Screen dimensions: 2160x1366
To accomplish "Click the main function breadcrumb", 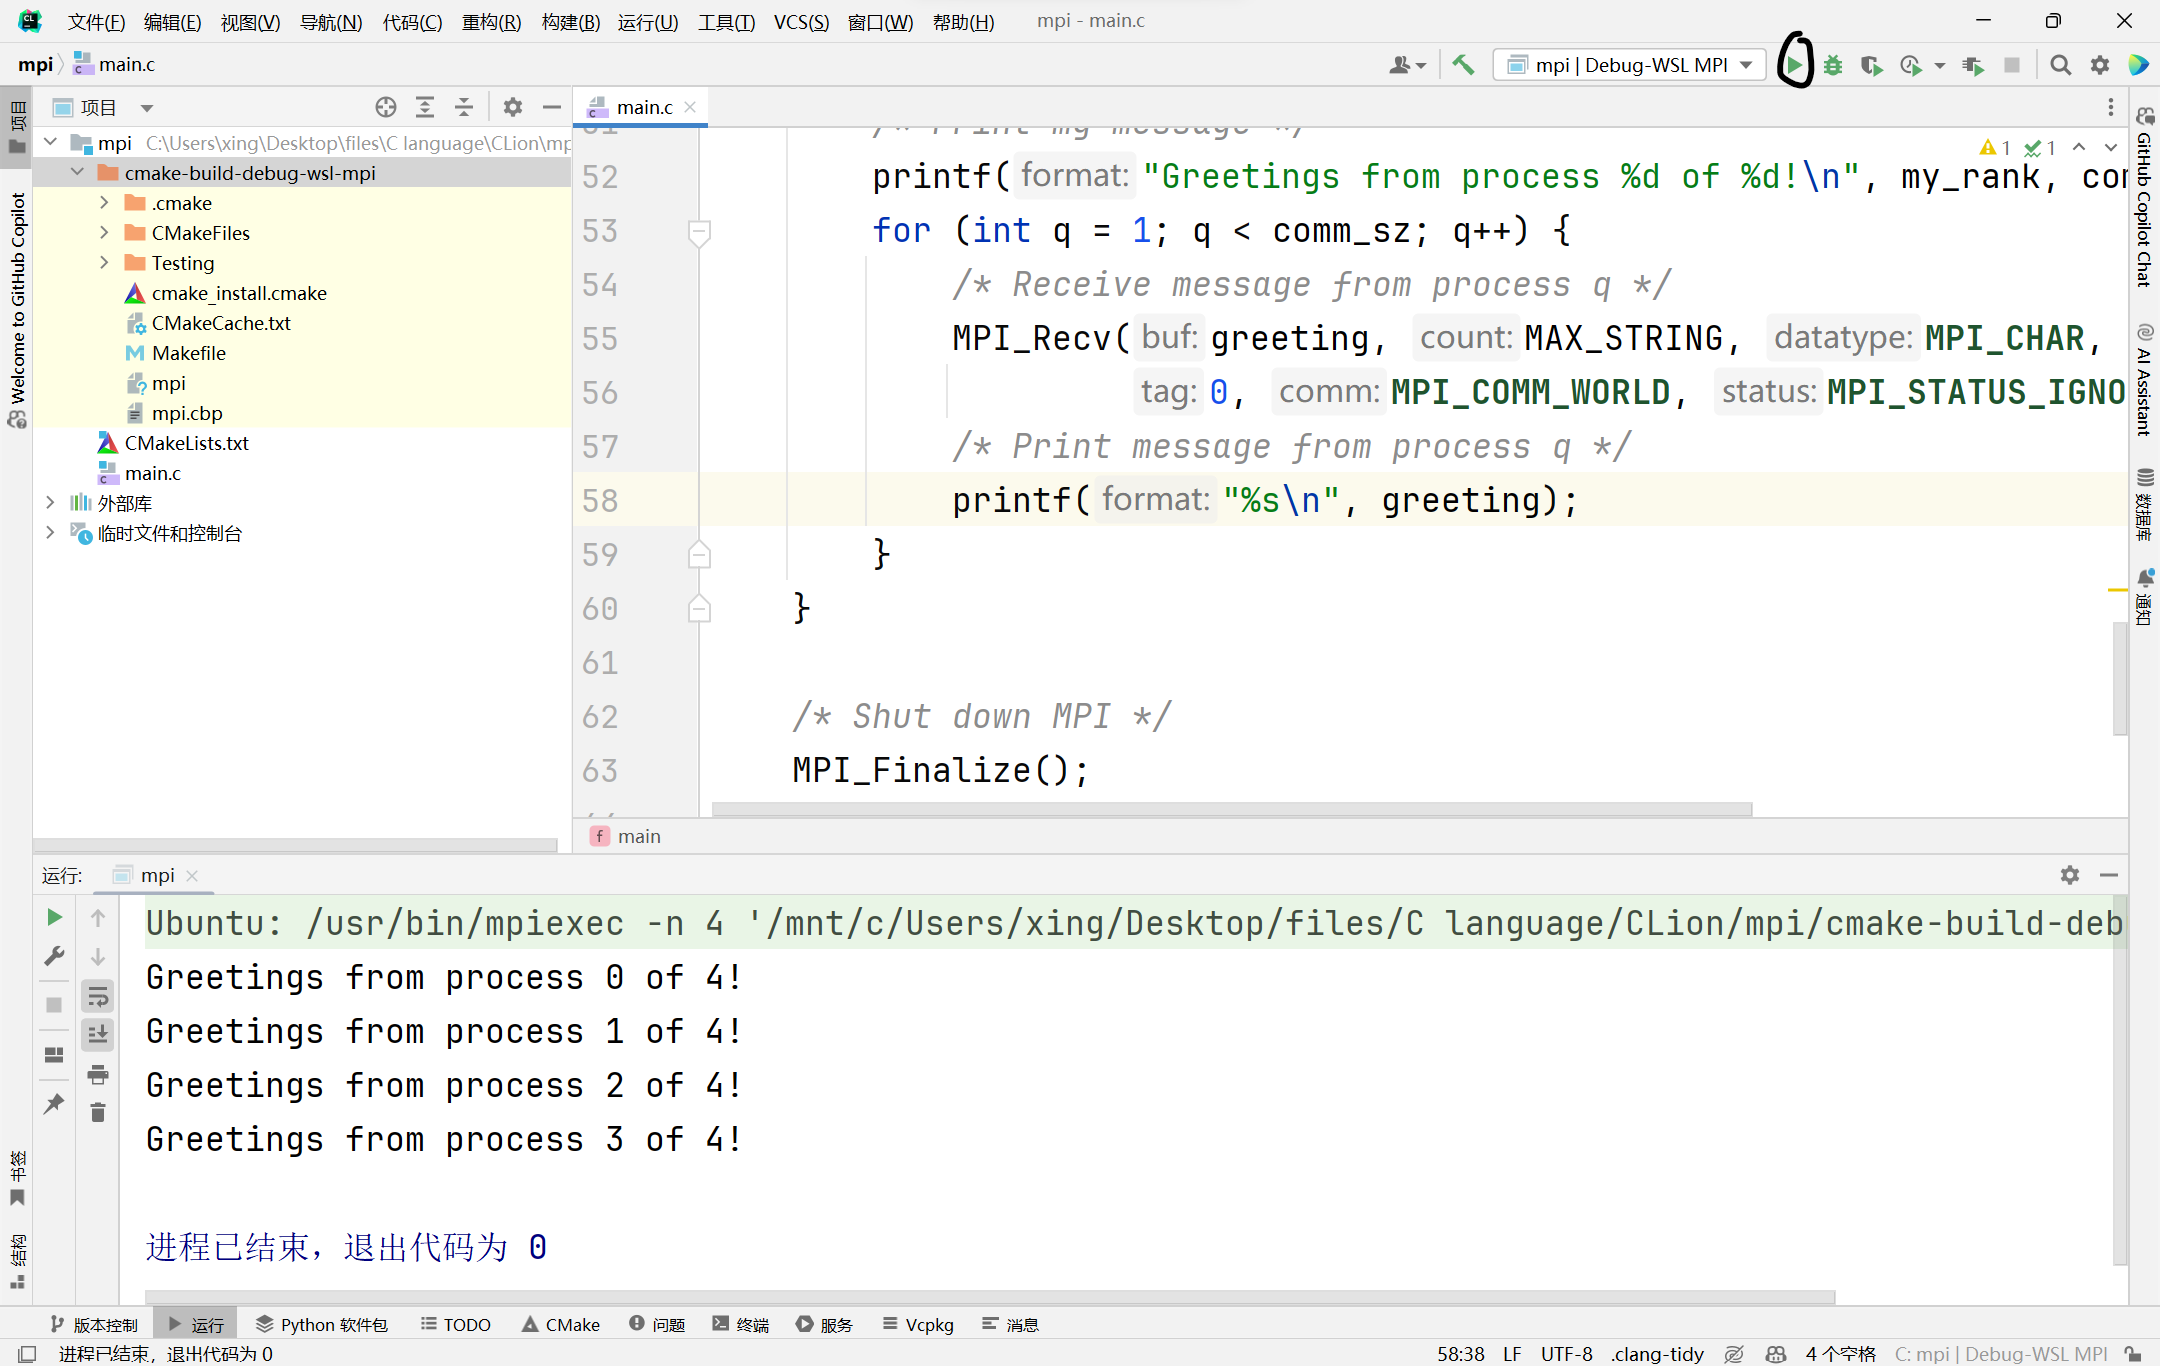I will (627, 836).
